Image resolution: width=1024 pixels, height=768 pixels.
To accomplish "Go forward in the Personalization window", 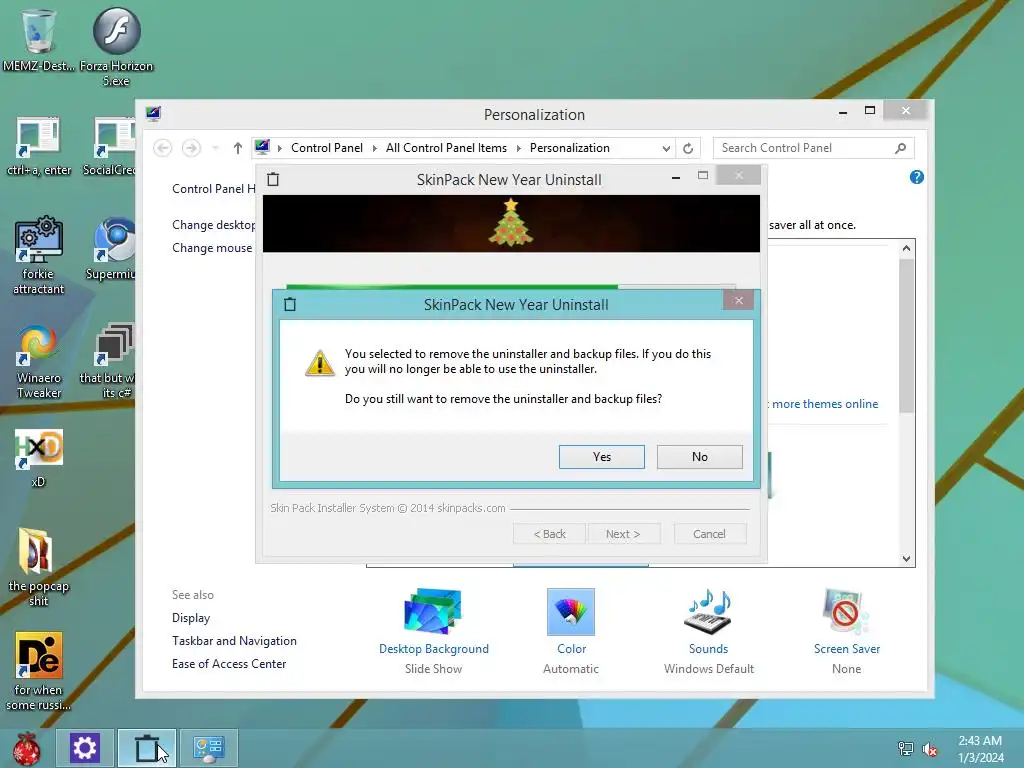I will [191, 148].
